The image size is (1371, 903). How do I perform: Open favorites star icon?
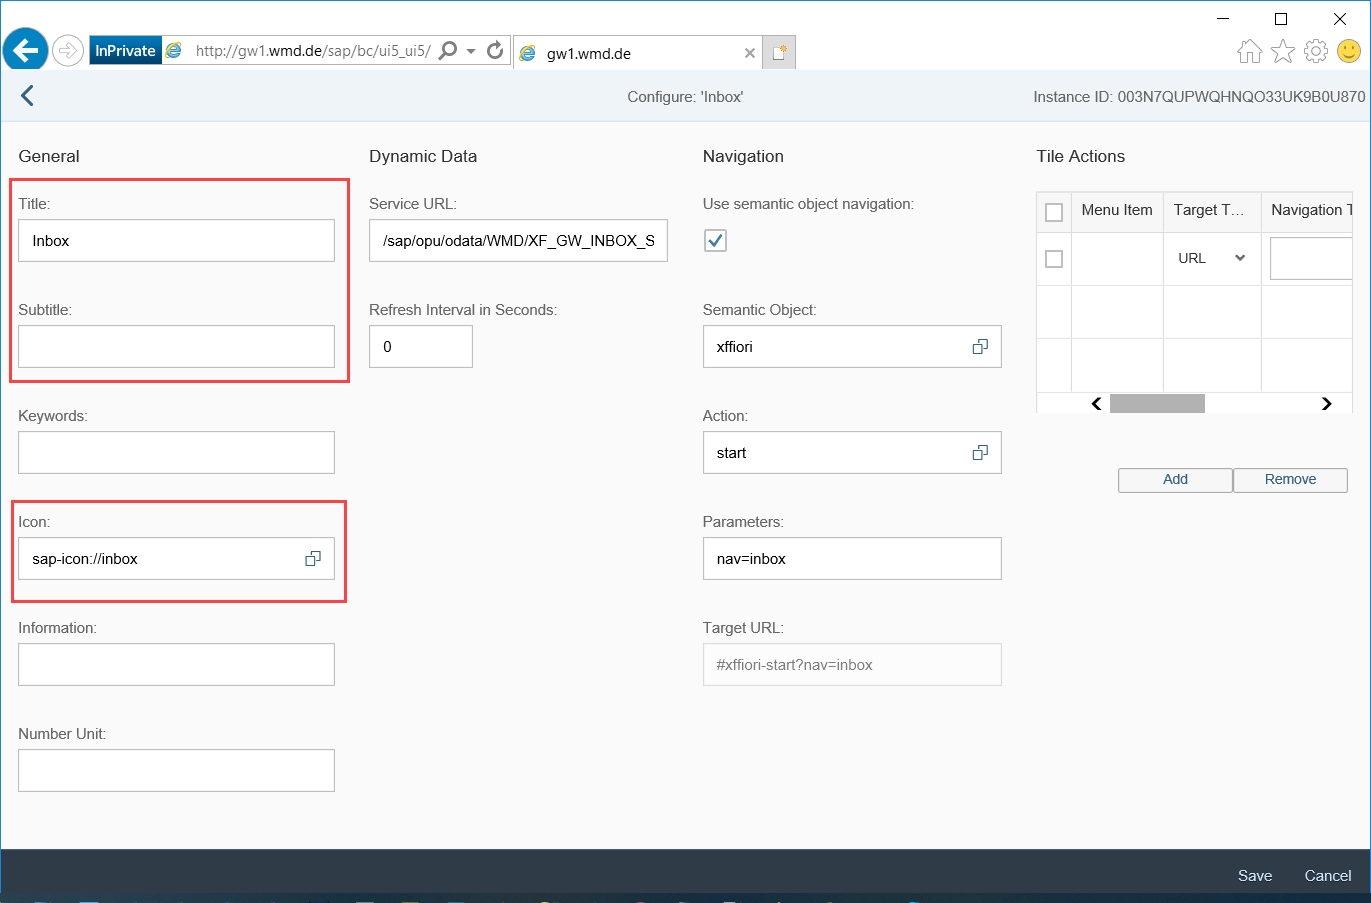tap(1283, 52)
